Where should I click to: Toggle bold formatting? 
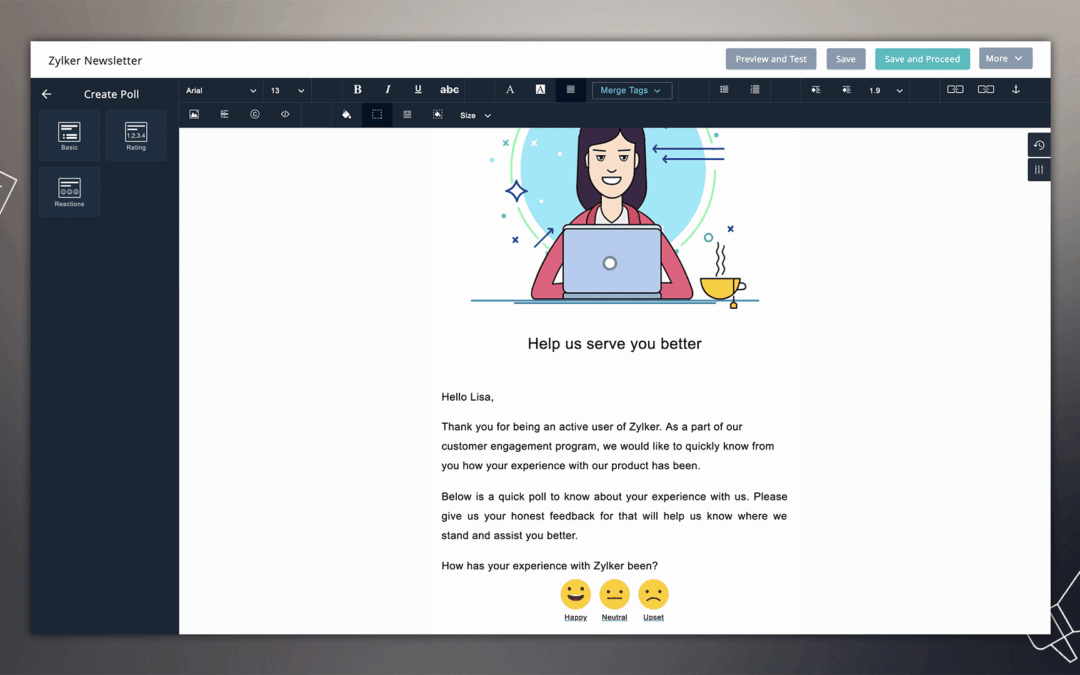357,90
